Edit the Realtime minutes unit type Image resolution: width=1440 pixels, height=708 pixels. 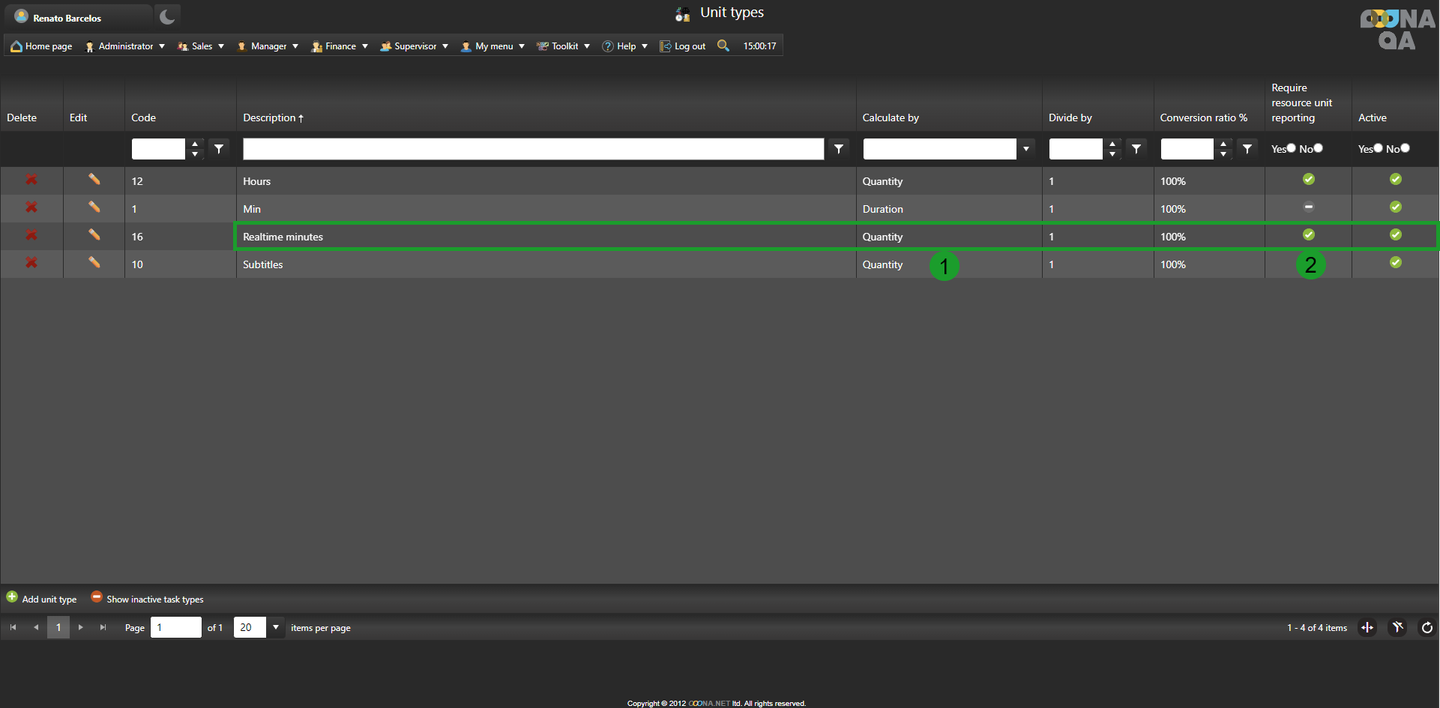(x=94, y=236)
